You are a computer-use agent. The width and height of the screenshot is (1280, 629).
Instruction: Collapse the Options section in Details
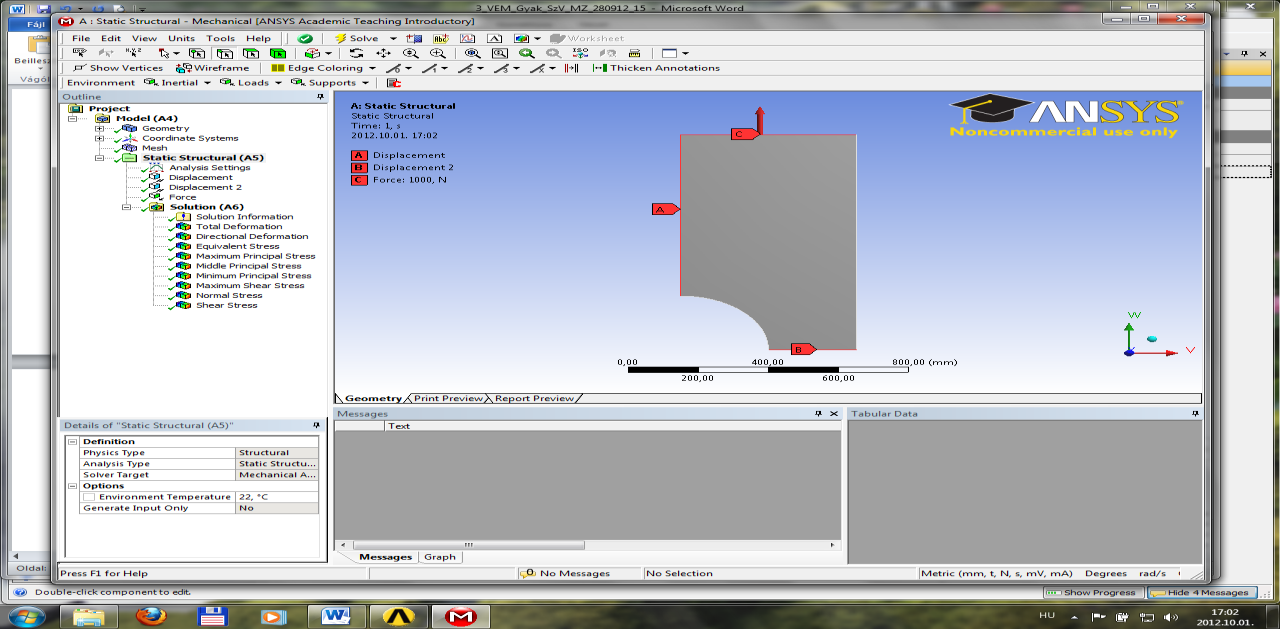(x=71, y=486)
